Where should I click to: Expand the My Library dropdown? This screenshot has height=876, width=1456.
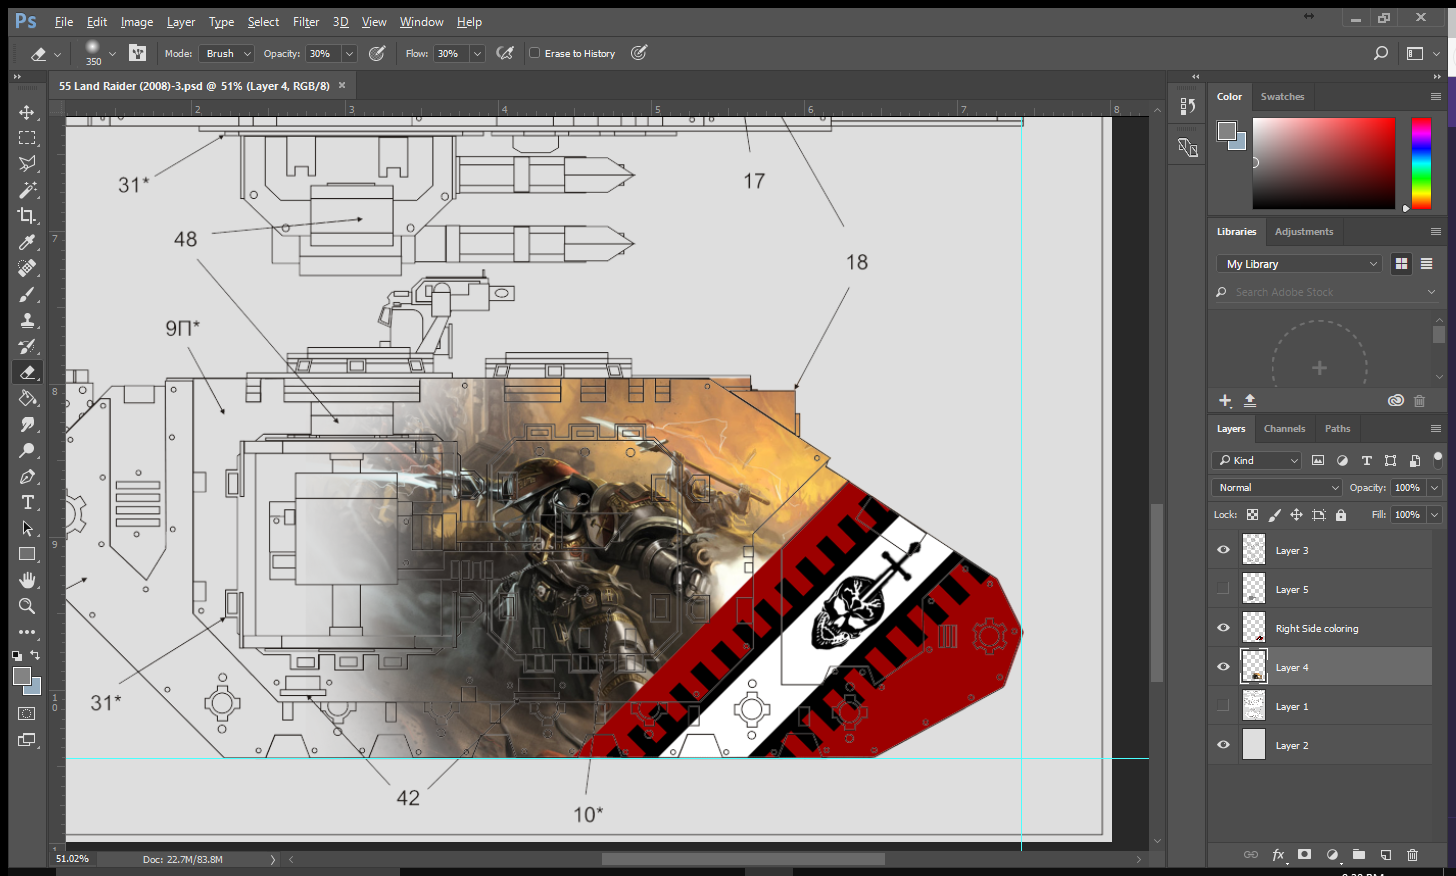1302,264
